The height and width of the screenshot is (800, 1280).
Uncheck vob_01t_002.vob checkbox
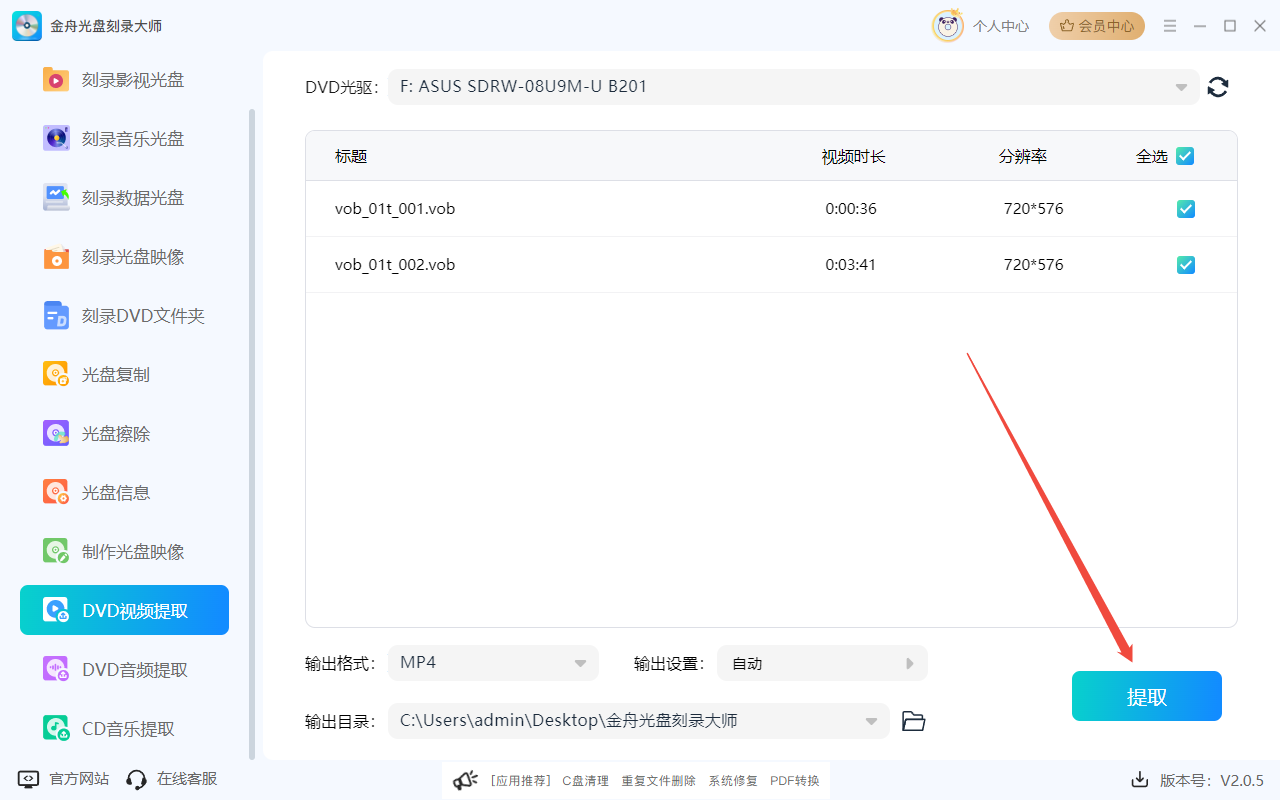1186,265
